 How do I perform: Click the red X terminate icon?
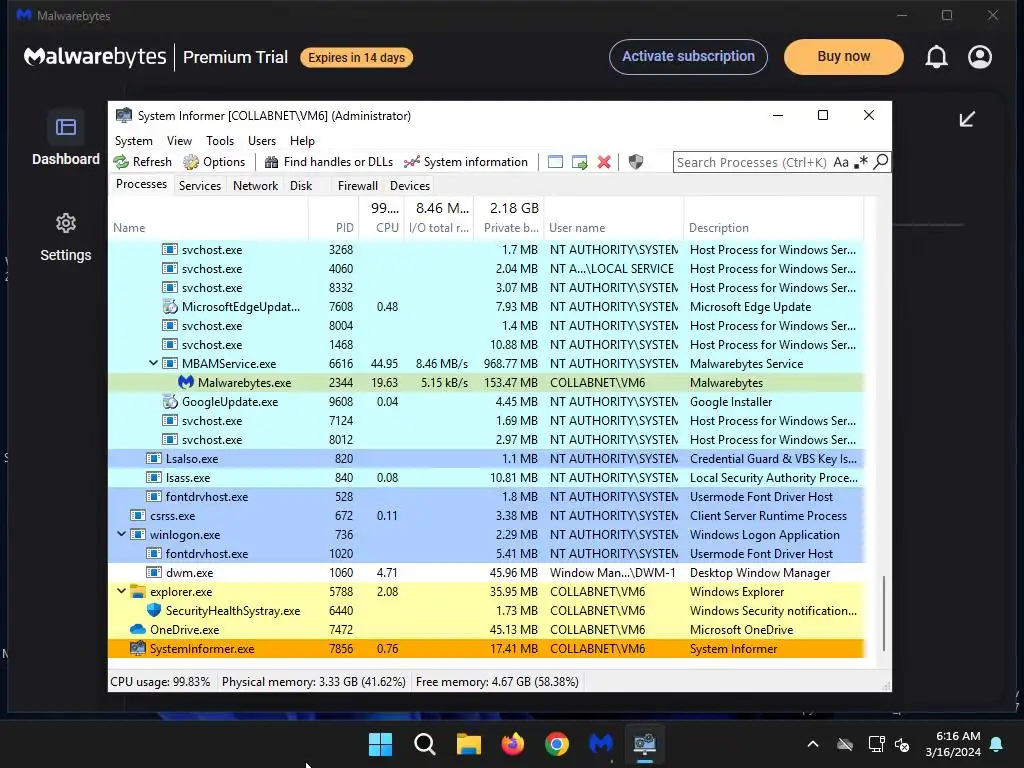[604, 162]
